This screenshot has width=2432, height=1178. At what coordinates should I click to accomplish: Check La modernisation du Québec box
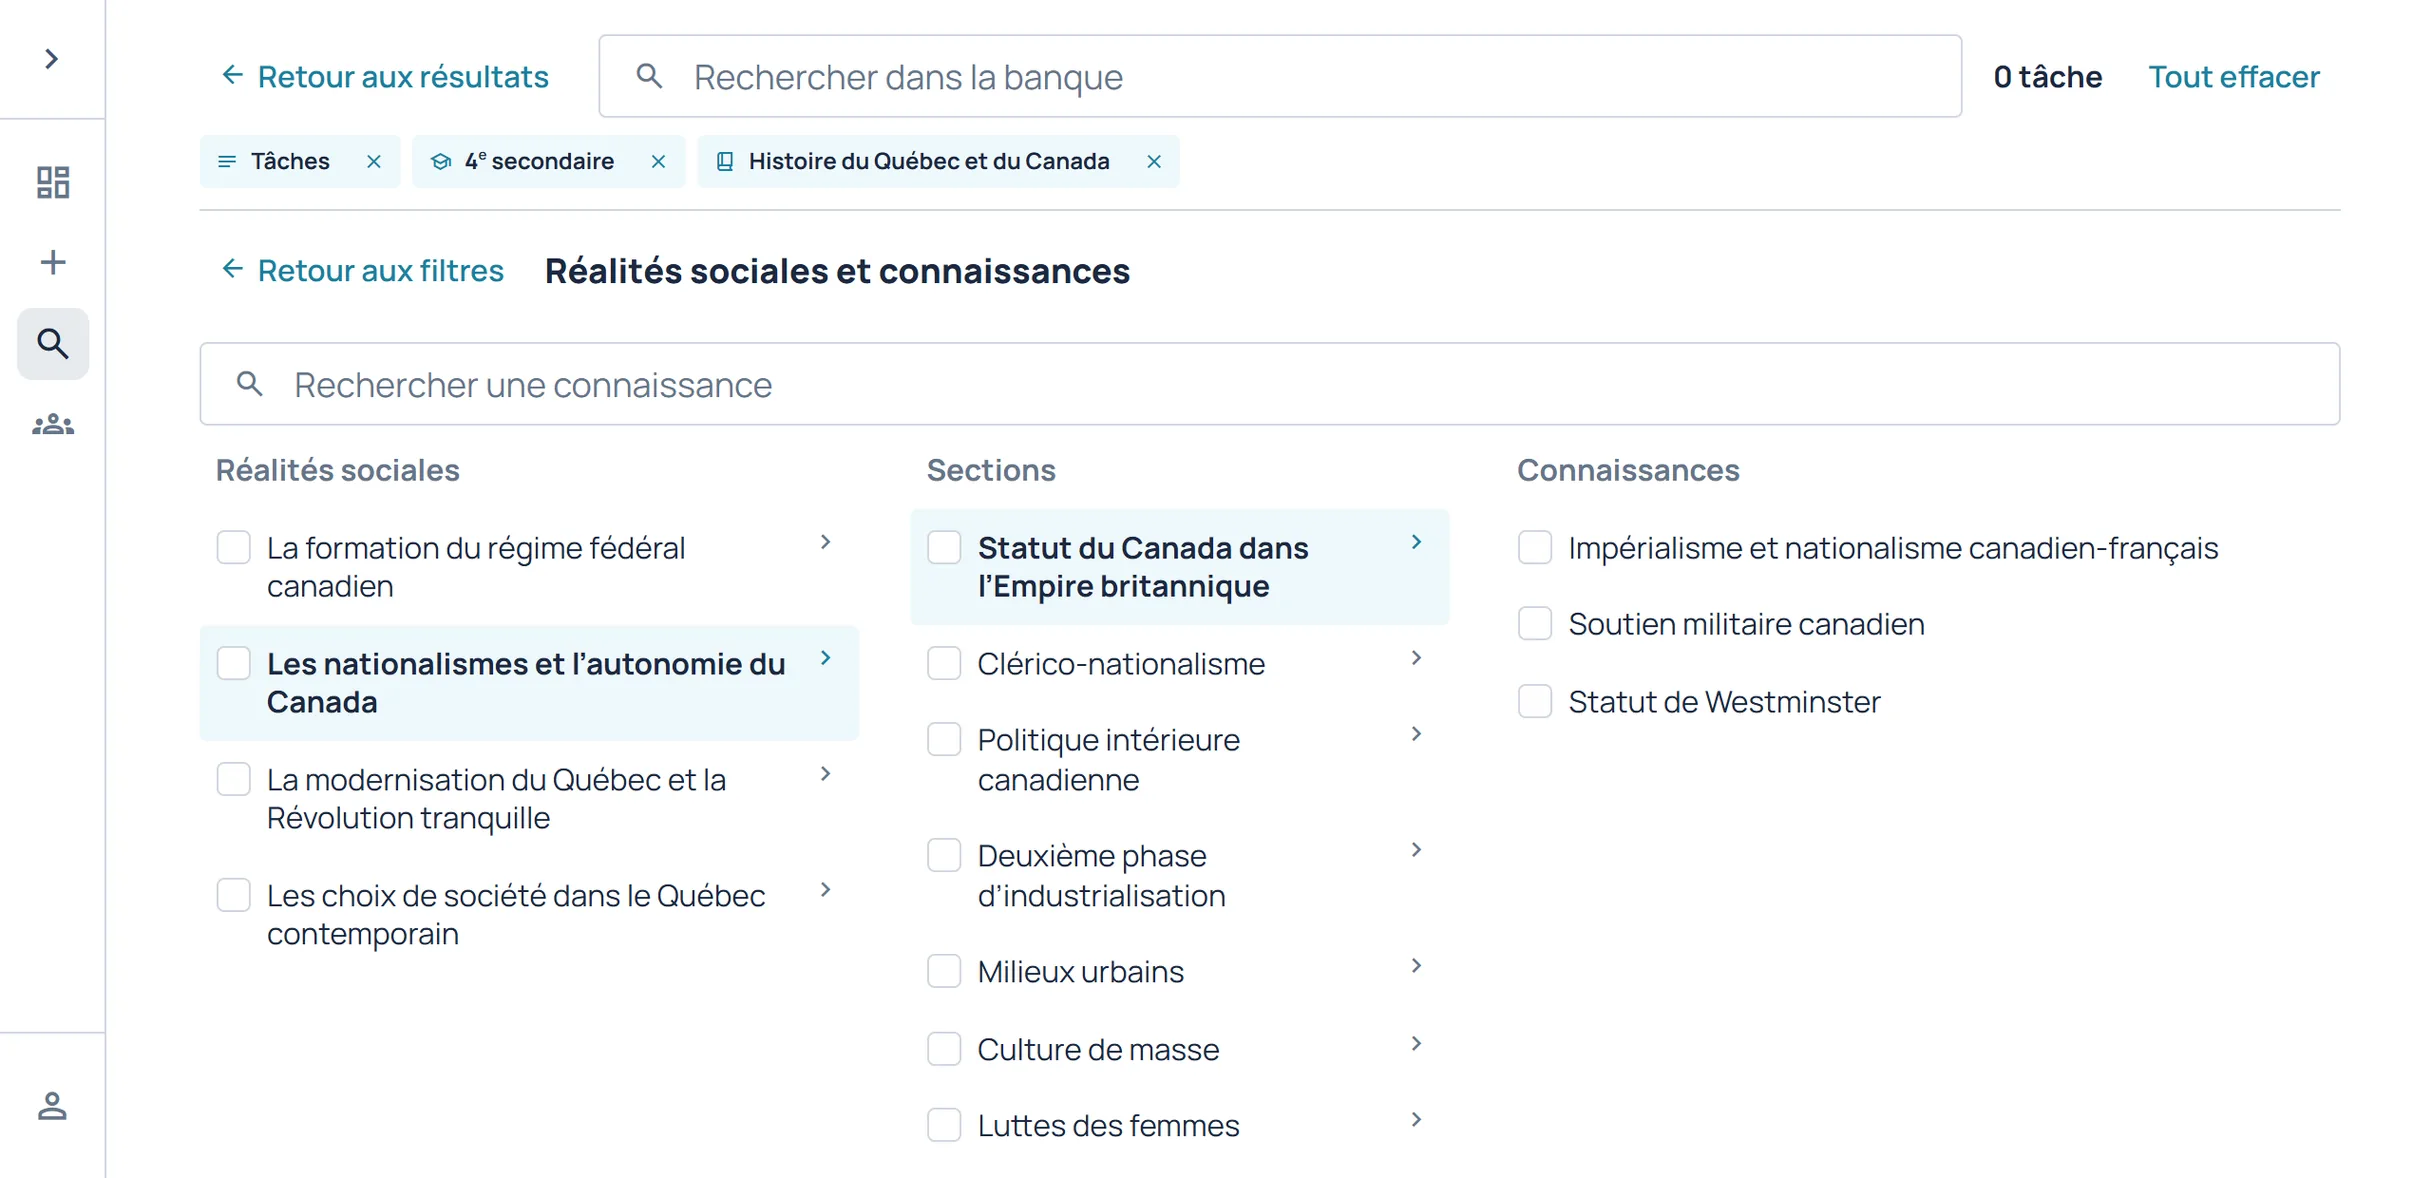pos(234,779)
